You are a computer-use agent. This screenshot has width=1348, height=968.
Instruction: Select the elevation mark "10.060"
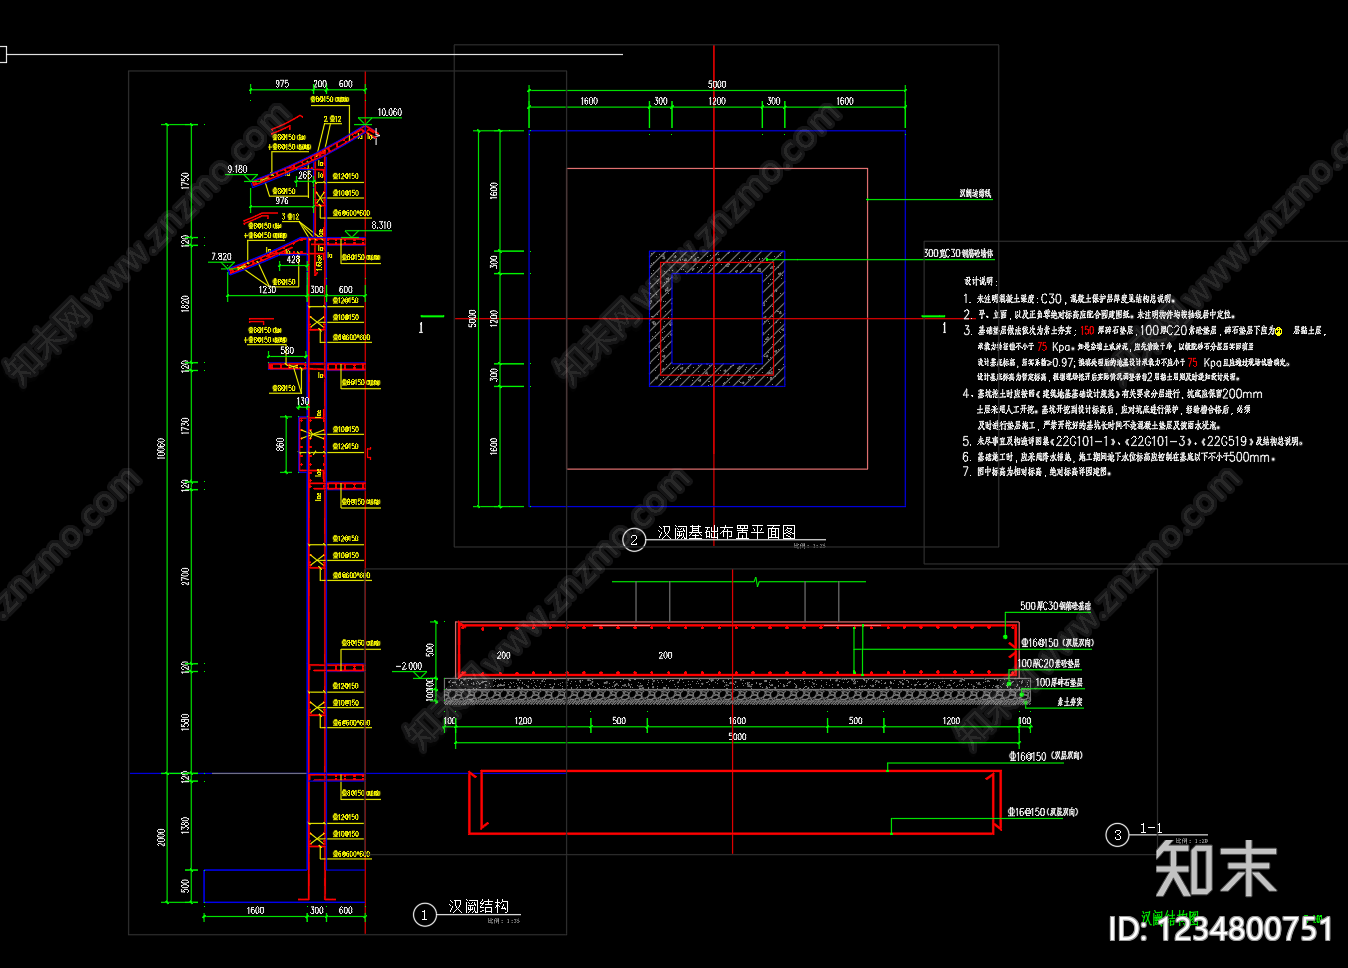[x=389, y=112]
